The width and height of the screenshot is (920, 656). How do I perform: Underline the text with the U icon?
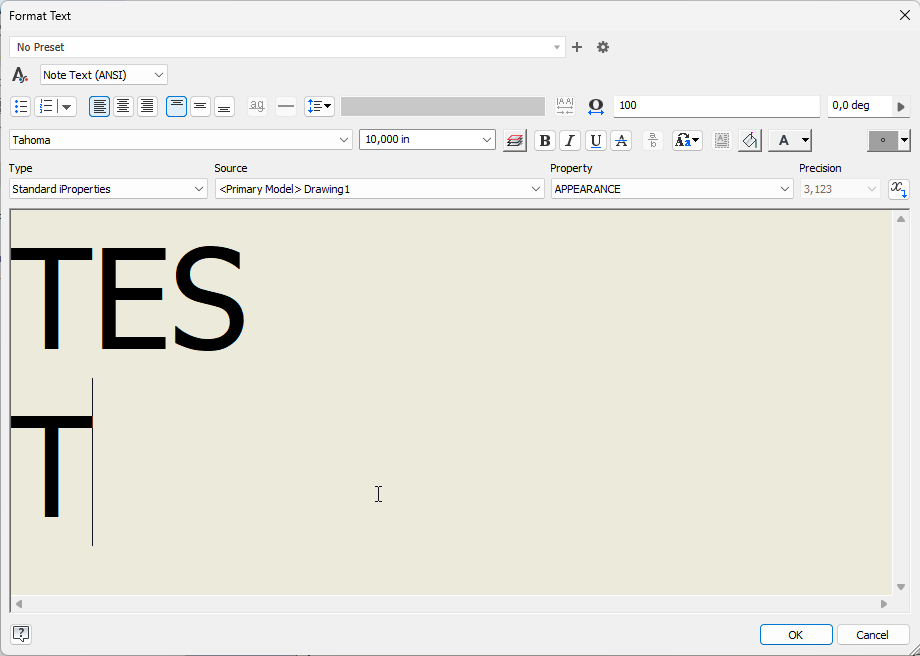(595, 140)
